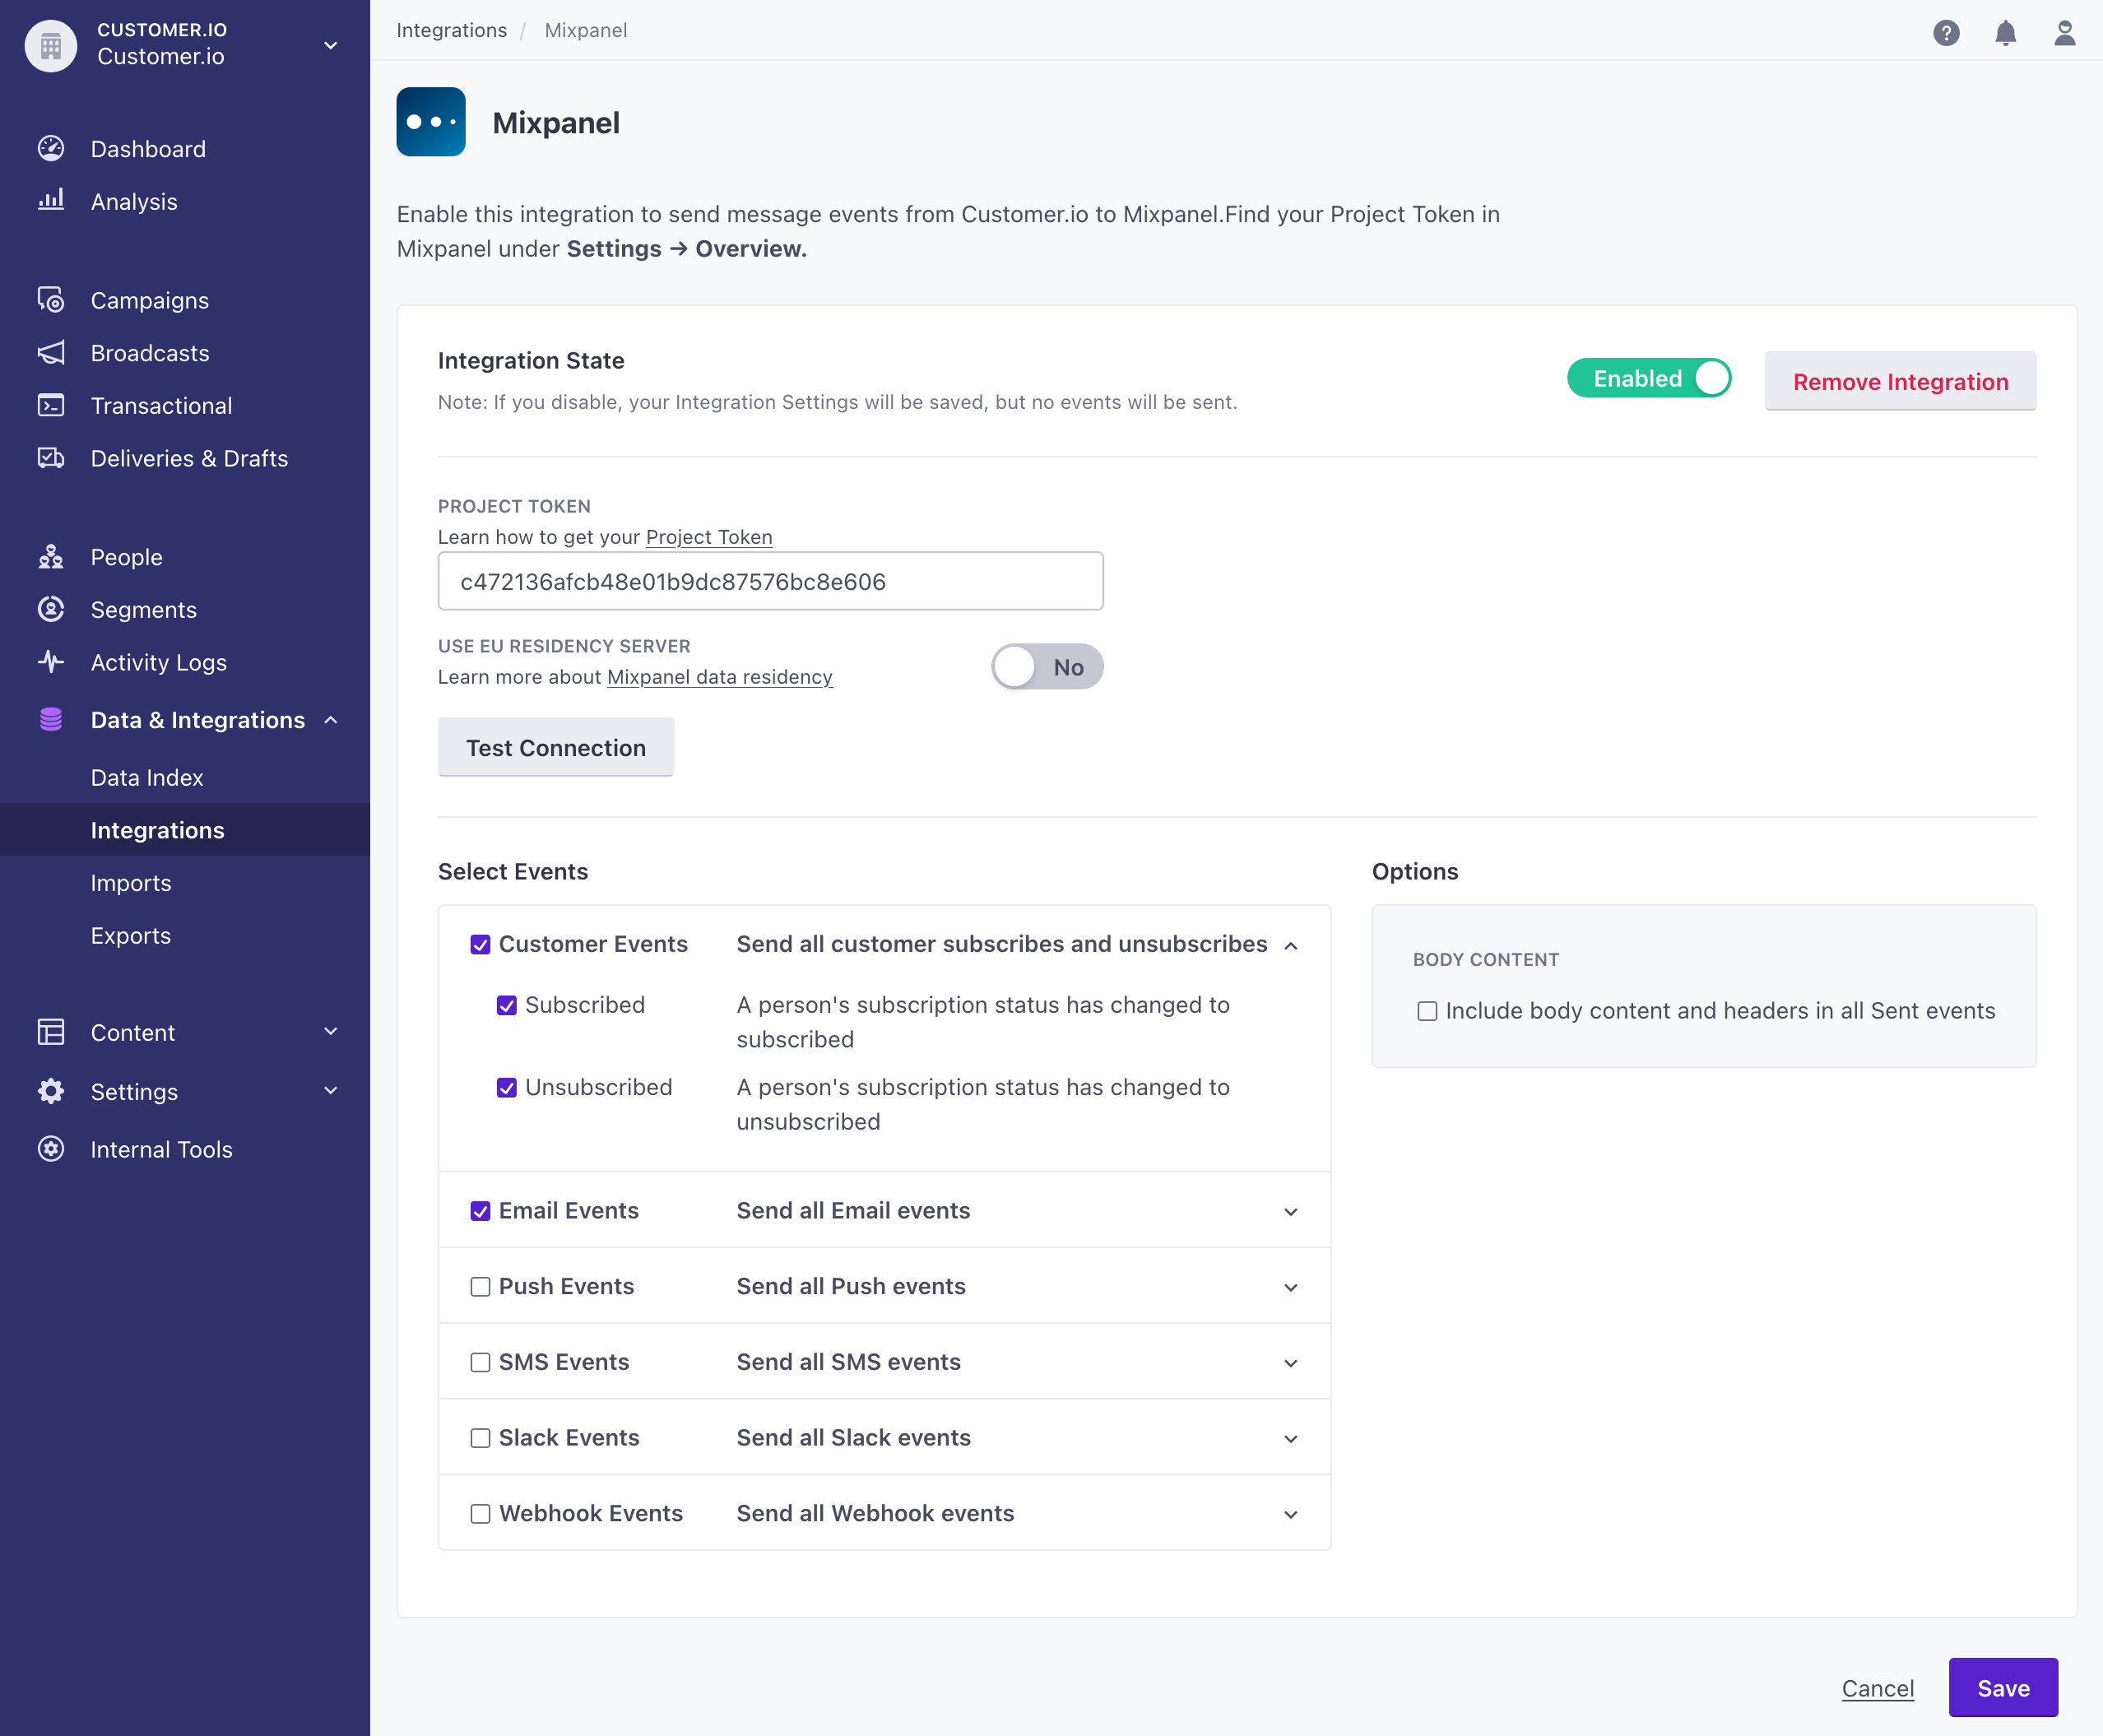This screenshot has width=2103, height=1736.
Task: Click the notification bell icon
Action: click(x=2005, y=30)
